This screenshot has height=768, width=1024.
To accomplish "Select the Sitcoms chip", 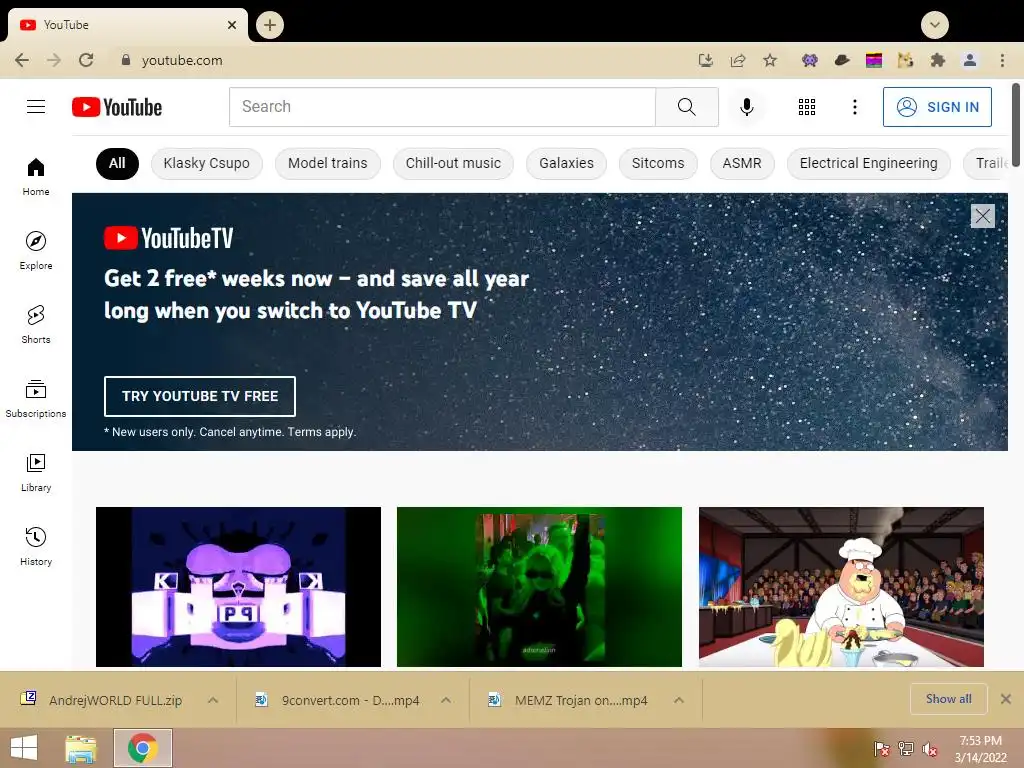I will (658, 163).
